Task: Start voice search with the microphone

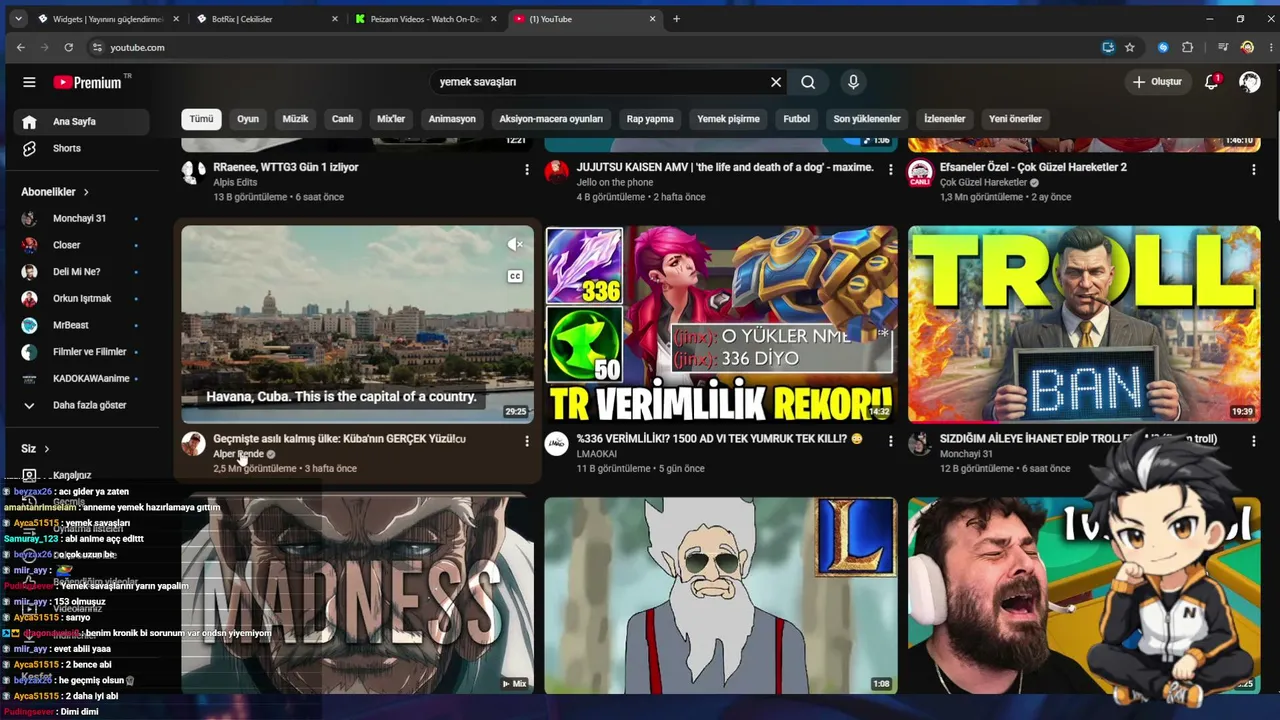Action: tap(853, 82)
